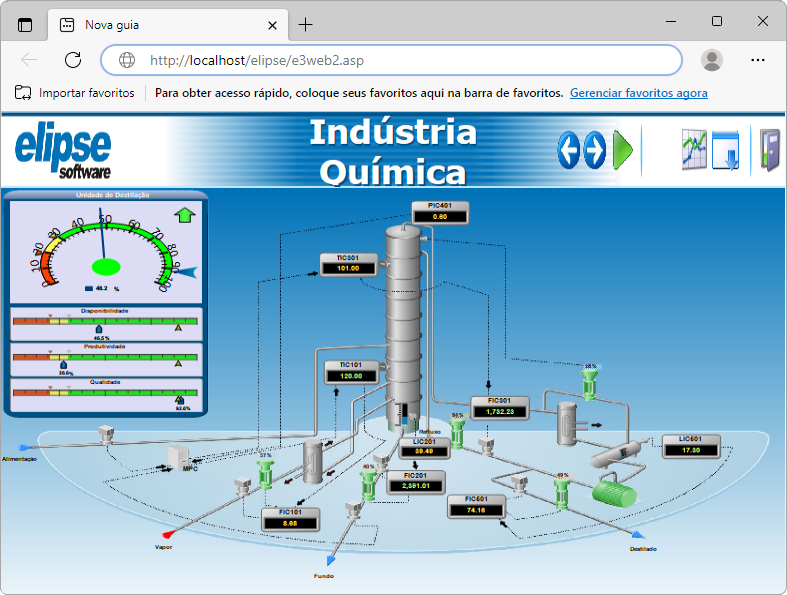Click the 'Unidade de Destilação' panel title
This screenshot has width=787, height=595.
[112, 195]
